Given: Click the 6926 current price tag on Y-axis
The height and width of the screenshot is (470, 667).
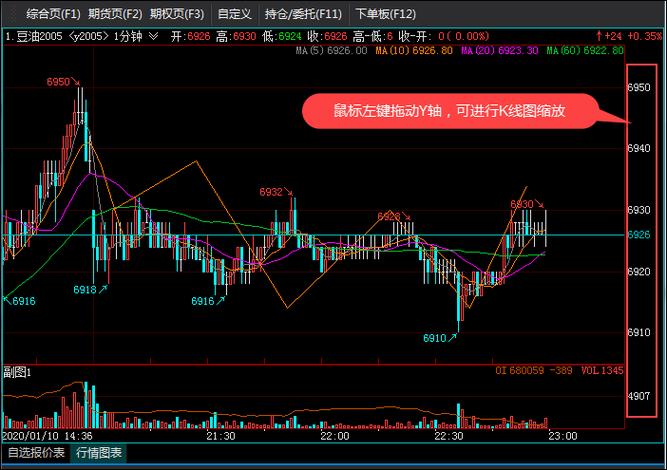Looking at the screenshot, I should [x=638, y=235].
